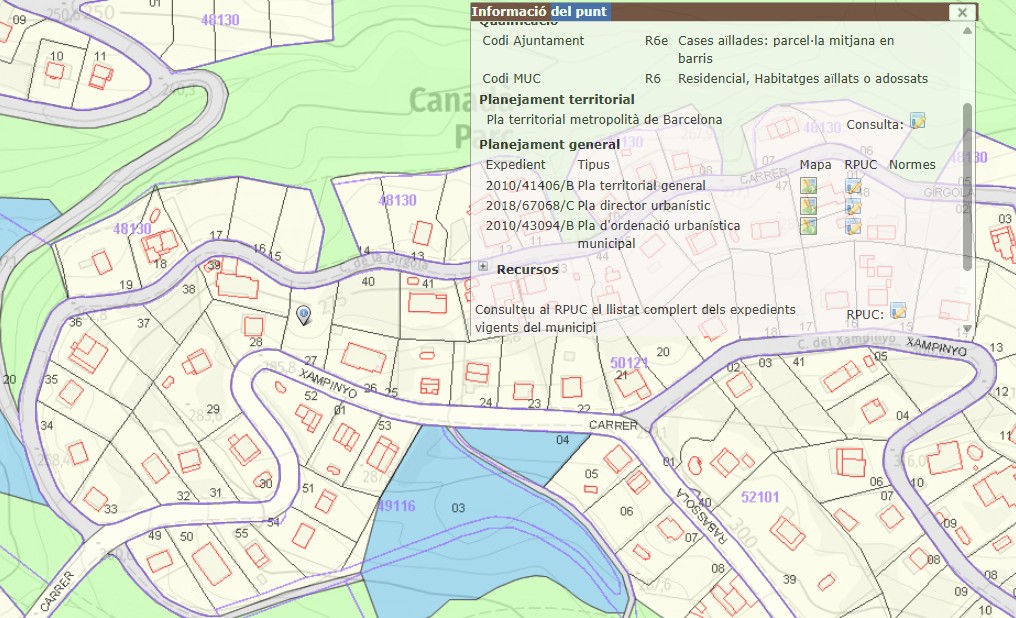Open the Mapa icon for expedient 2010/41406/B

[x=809, y=185]
